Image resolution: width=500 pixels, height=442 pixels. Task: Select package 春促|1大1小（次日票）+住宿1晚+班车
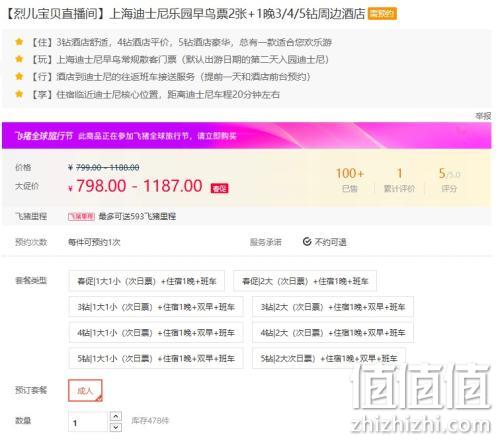[x=147, y=281]
